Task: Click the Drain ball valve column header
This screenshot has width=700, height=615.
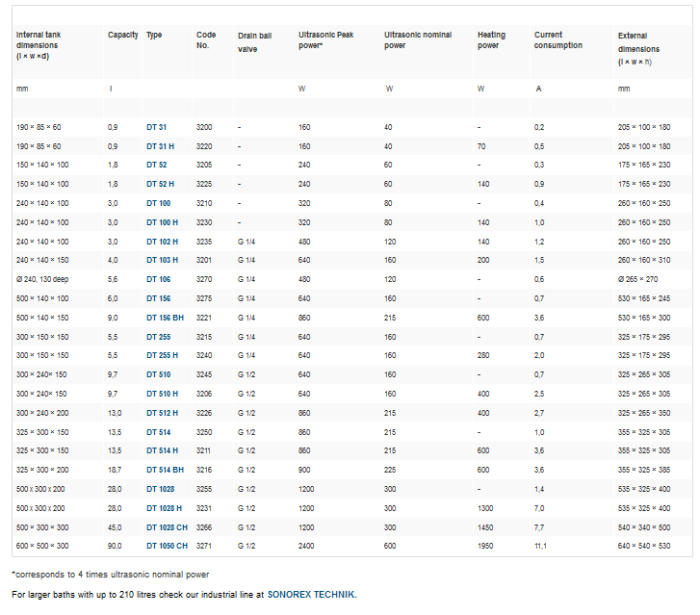Action: coord(254,41)
